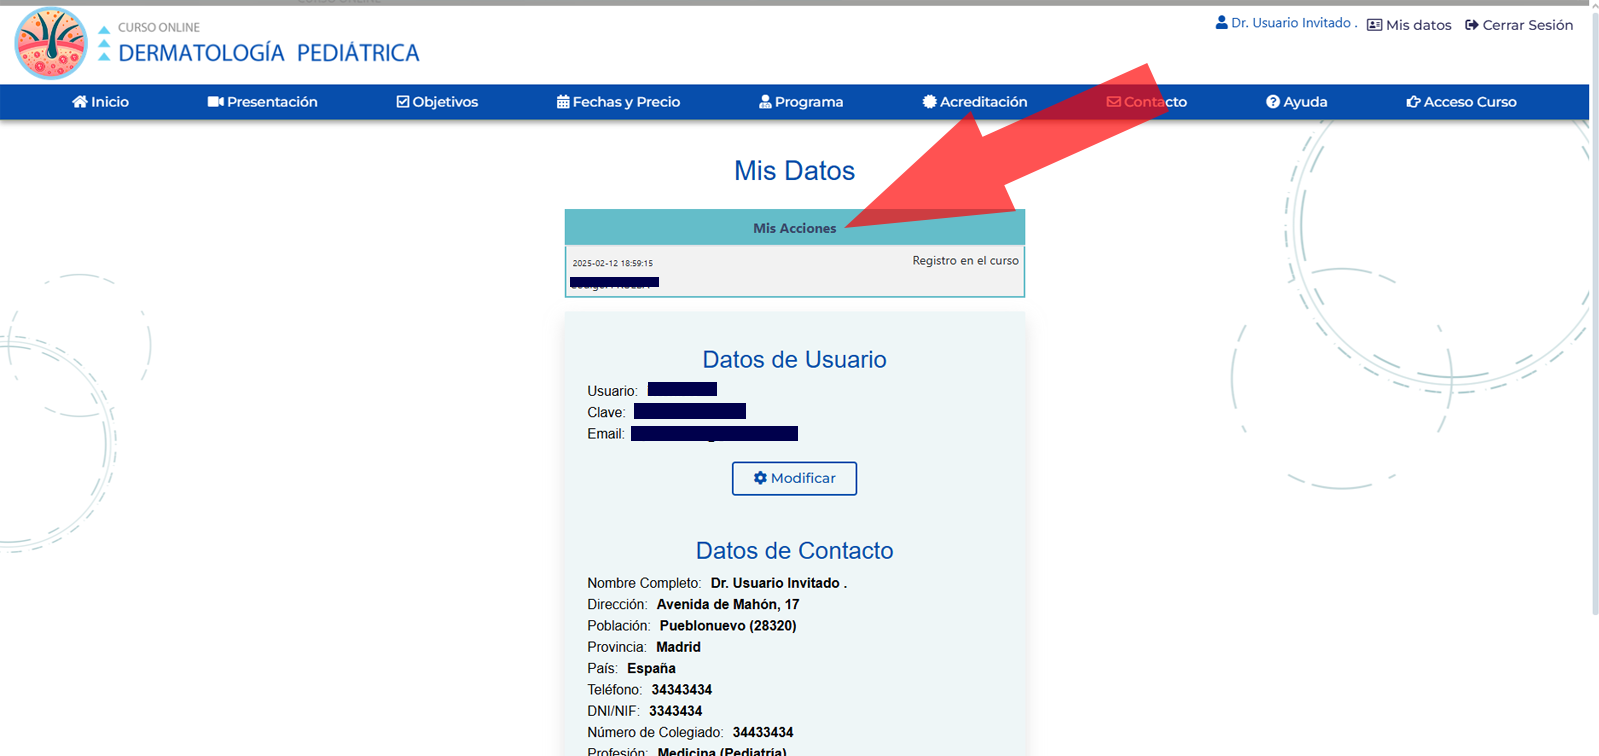Select Fechas y Precio in navigation bar

click(x=625, y=102)
